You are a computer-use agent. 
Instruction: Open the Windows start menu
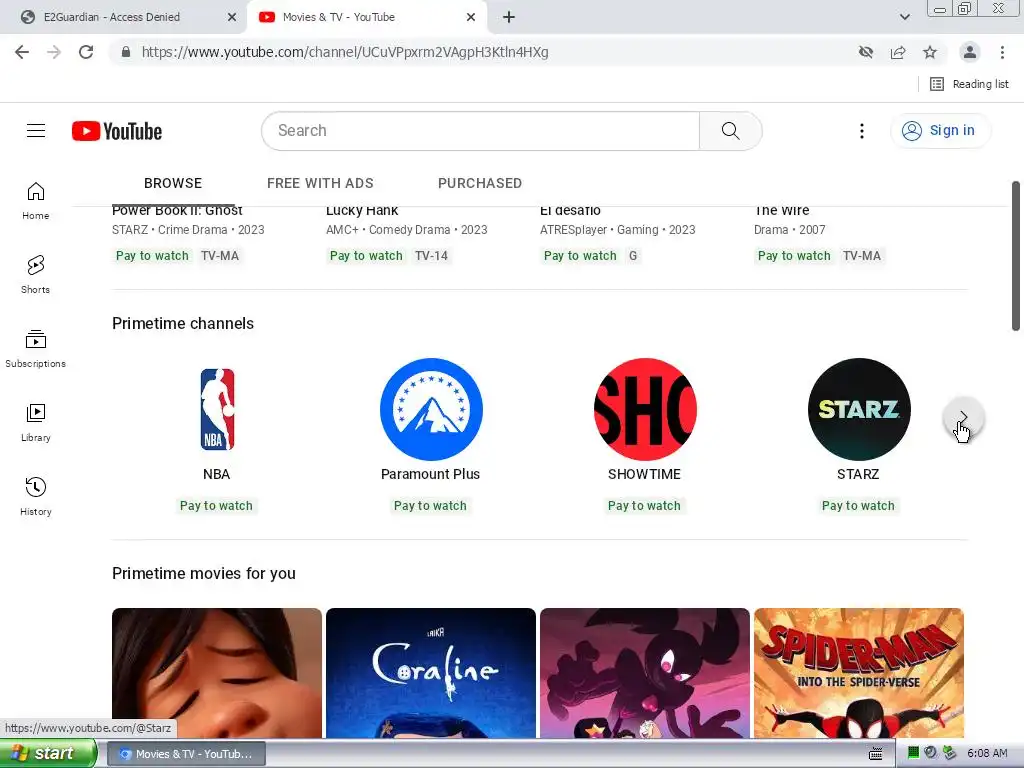click(x=48, y=754)
